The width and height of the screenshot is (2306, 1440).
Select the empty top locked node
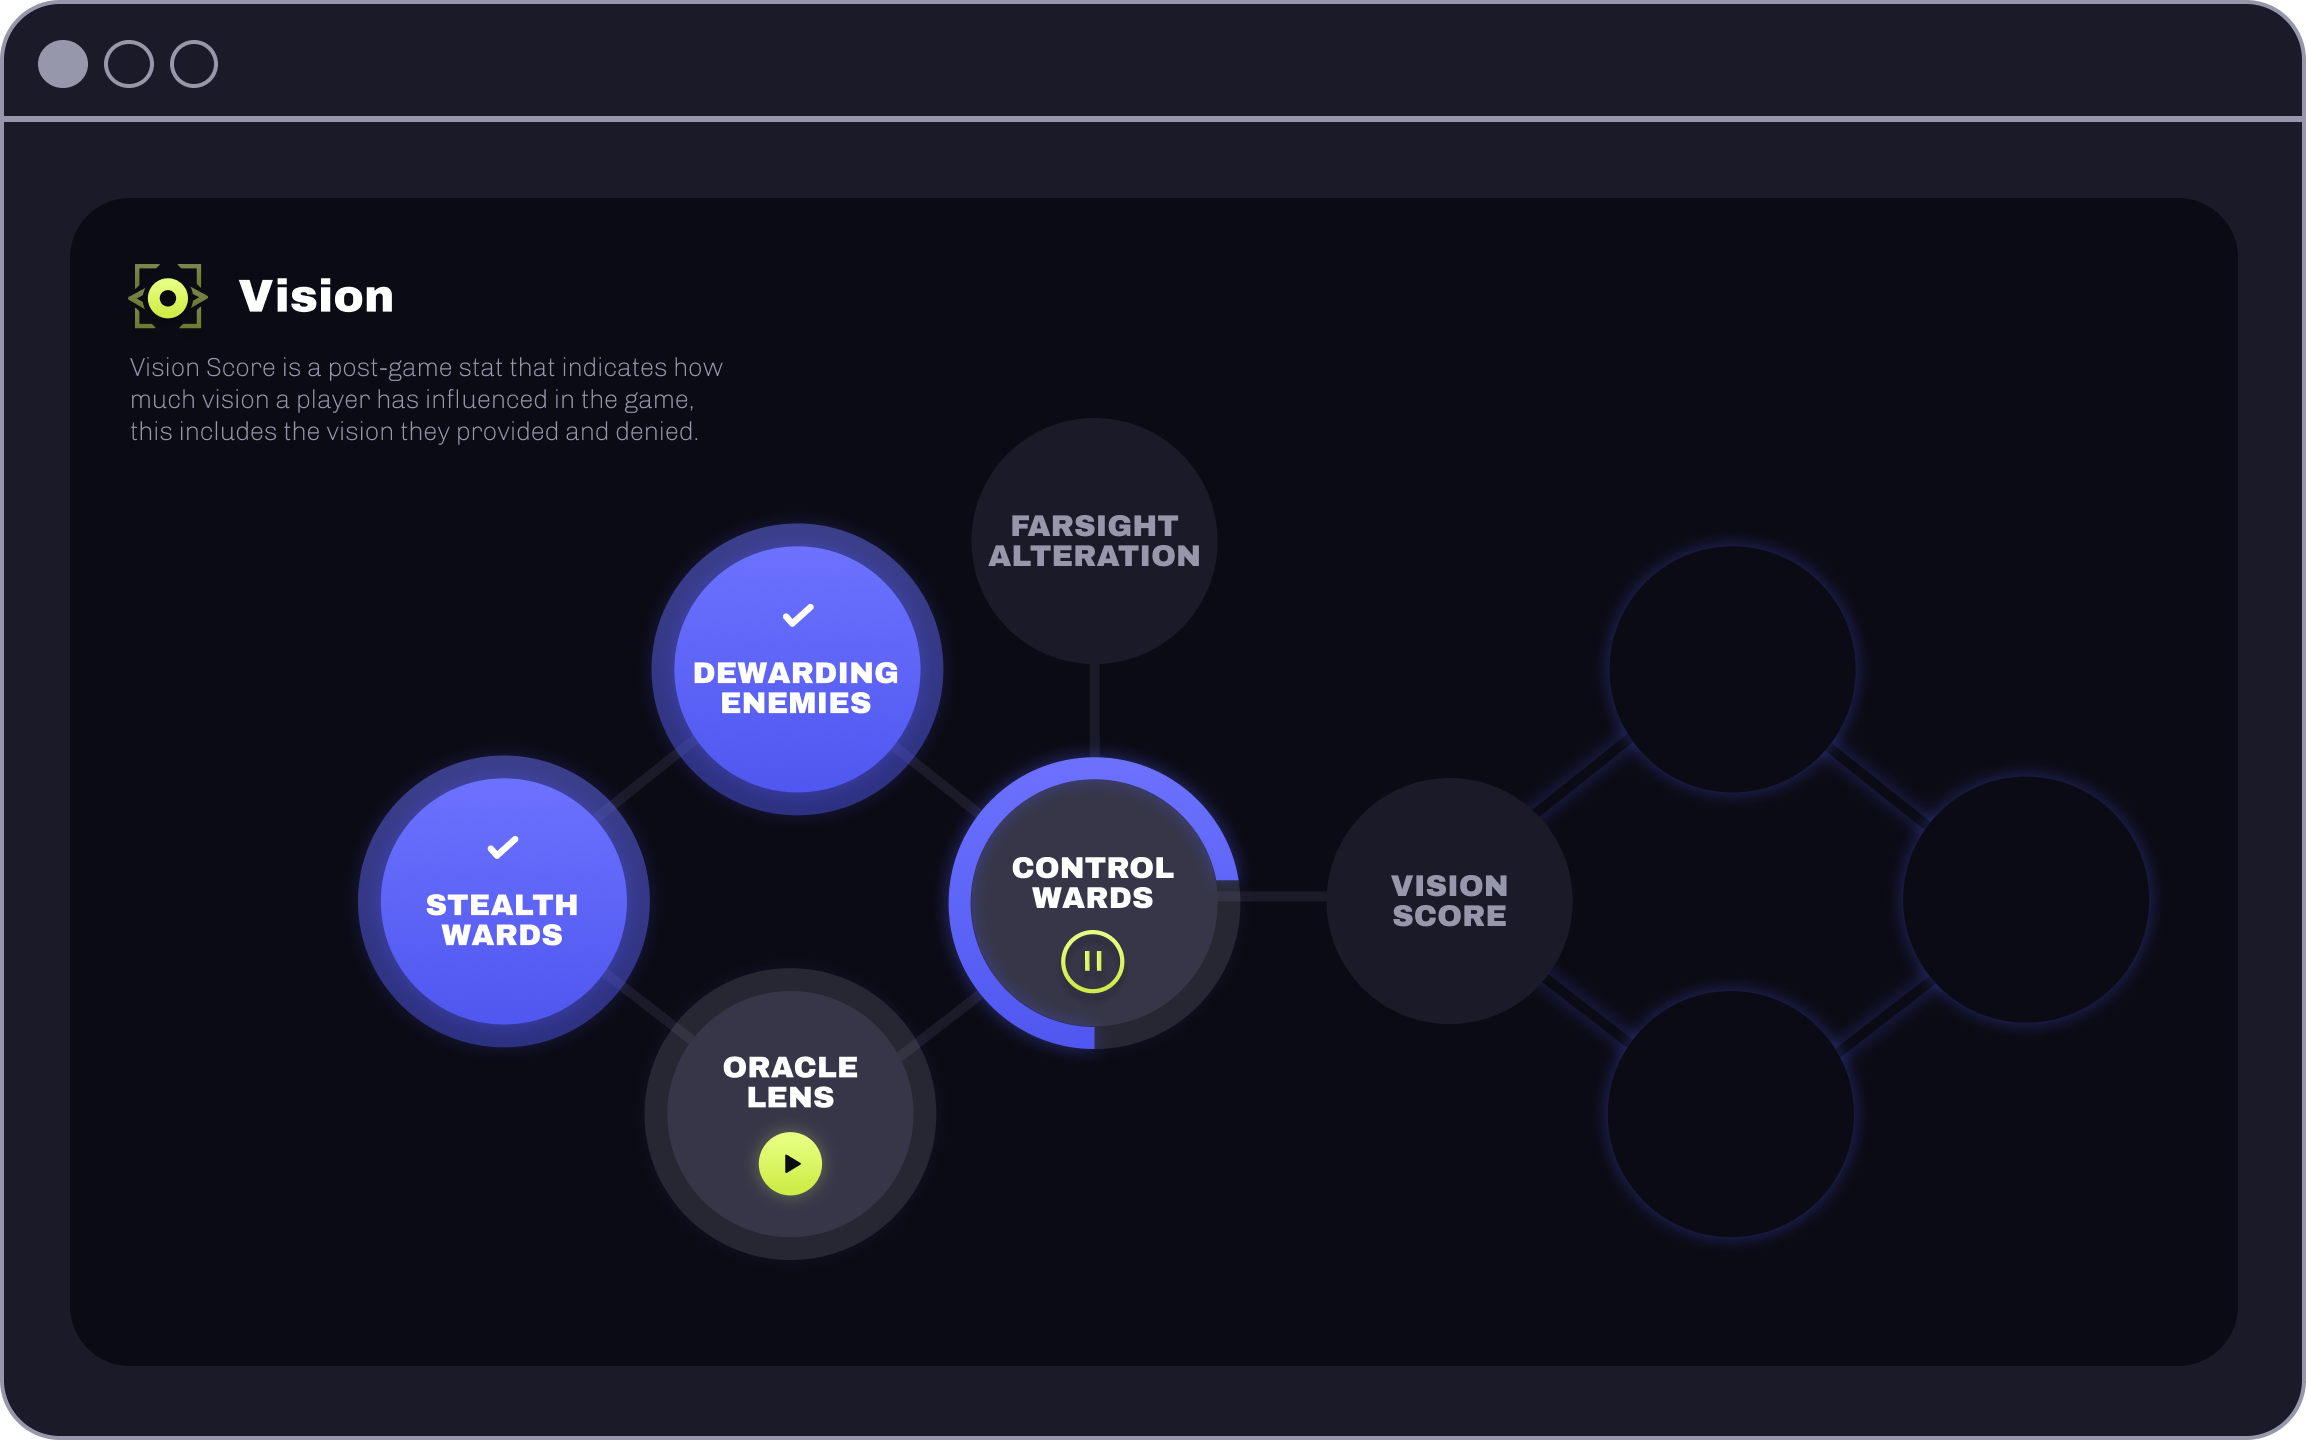click(1732, 668)
